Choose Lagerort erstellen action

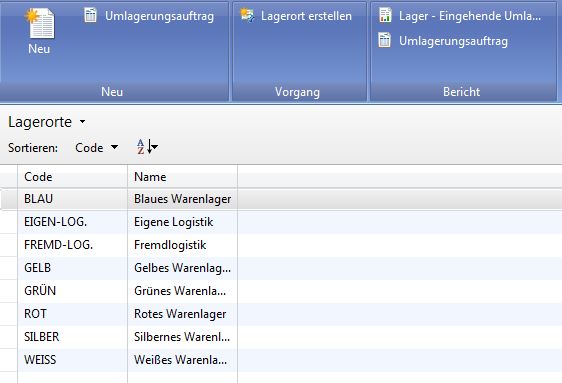pos(306,16)
